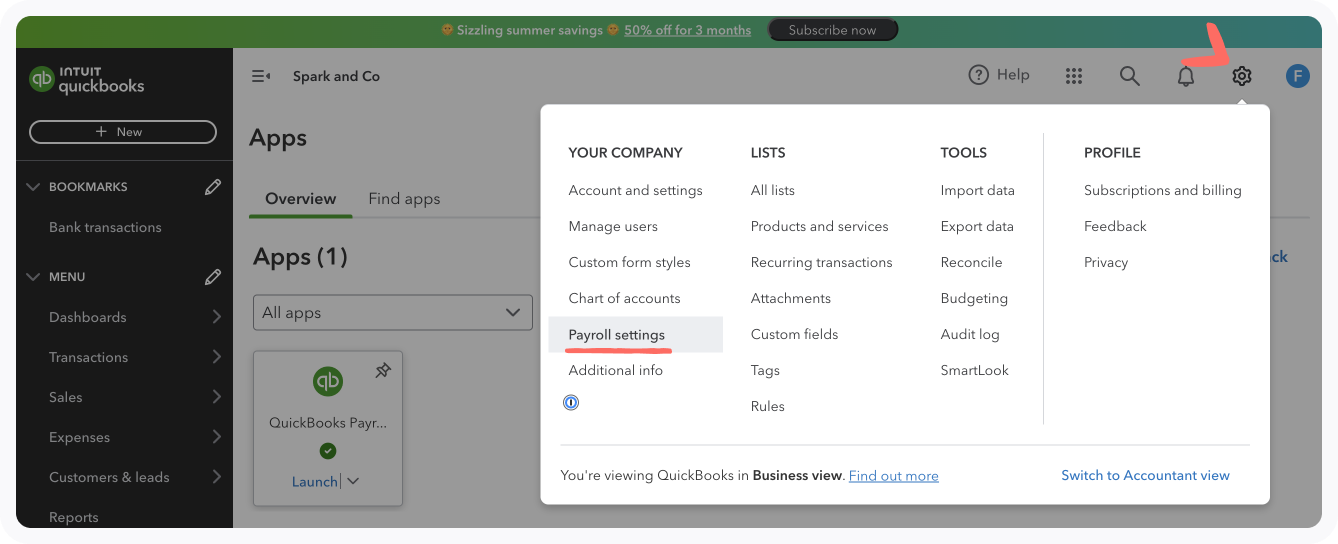Click the search magnifier icon
The width and height of the screenshot is (1338, 544).
click(1129, 76)
